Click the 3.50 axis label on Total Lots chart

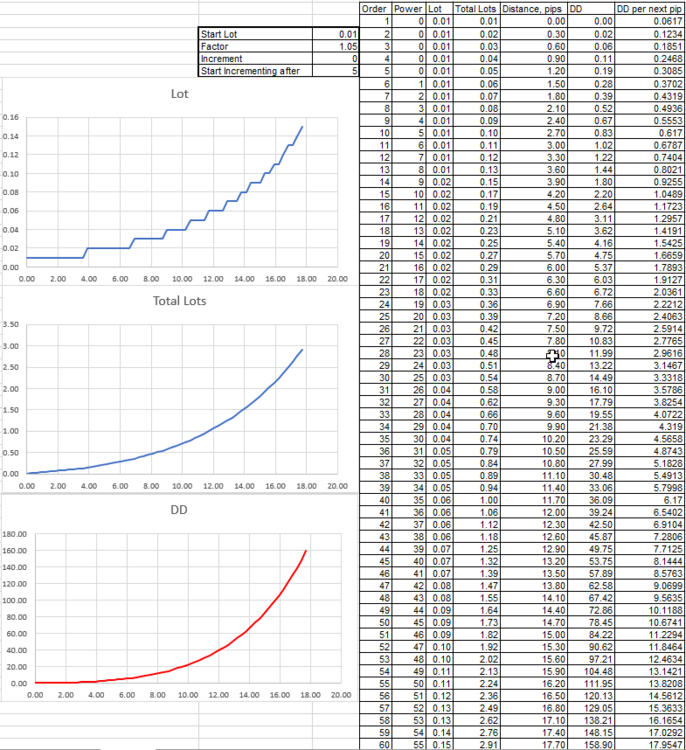(11, 324)
